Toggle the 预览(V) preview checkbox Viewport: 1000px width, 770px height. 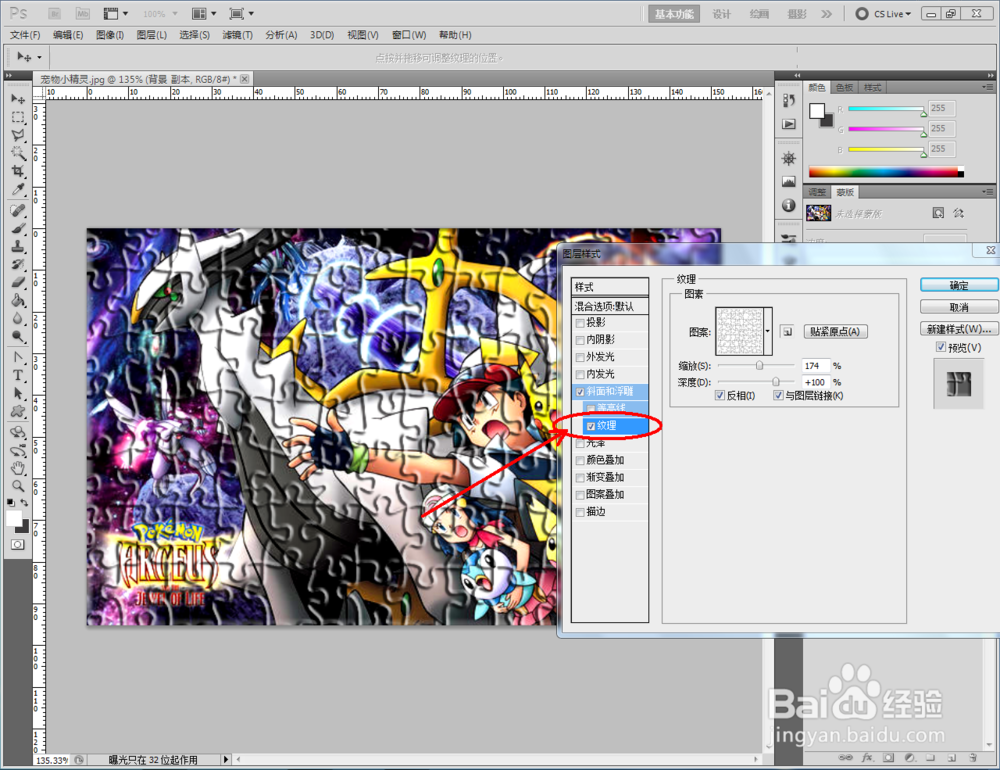[x=941, y=347]
